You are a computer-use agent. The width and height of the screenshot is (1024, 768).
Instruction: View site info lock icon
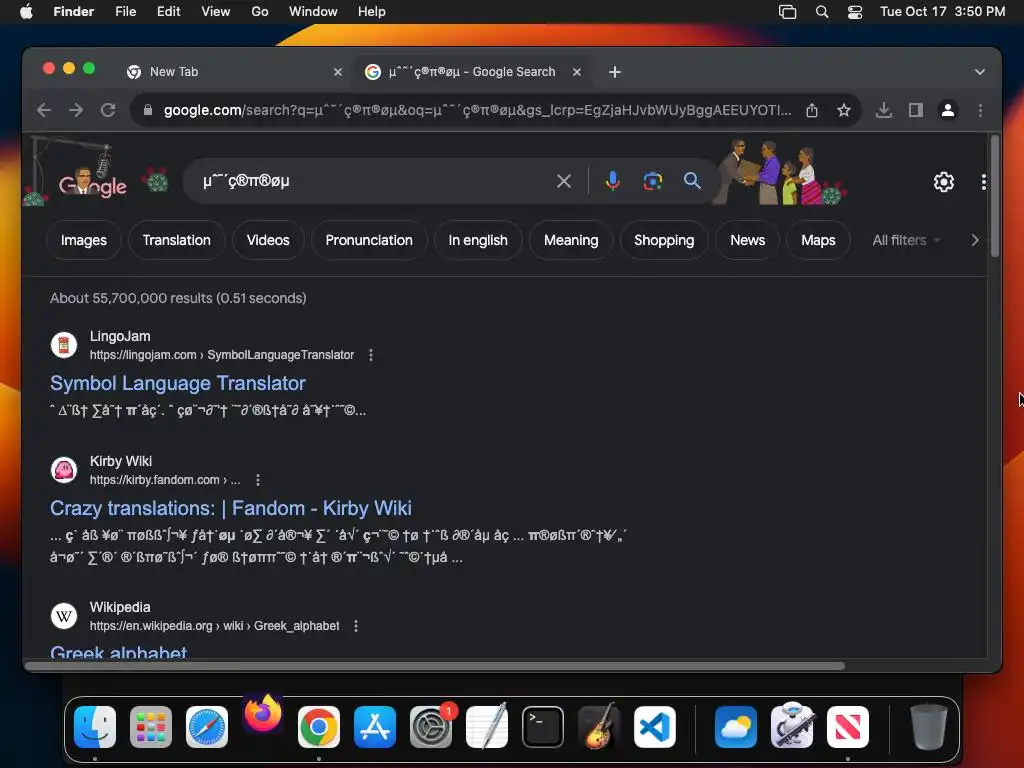[148, 110]
